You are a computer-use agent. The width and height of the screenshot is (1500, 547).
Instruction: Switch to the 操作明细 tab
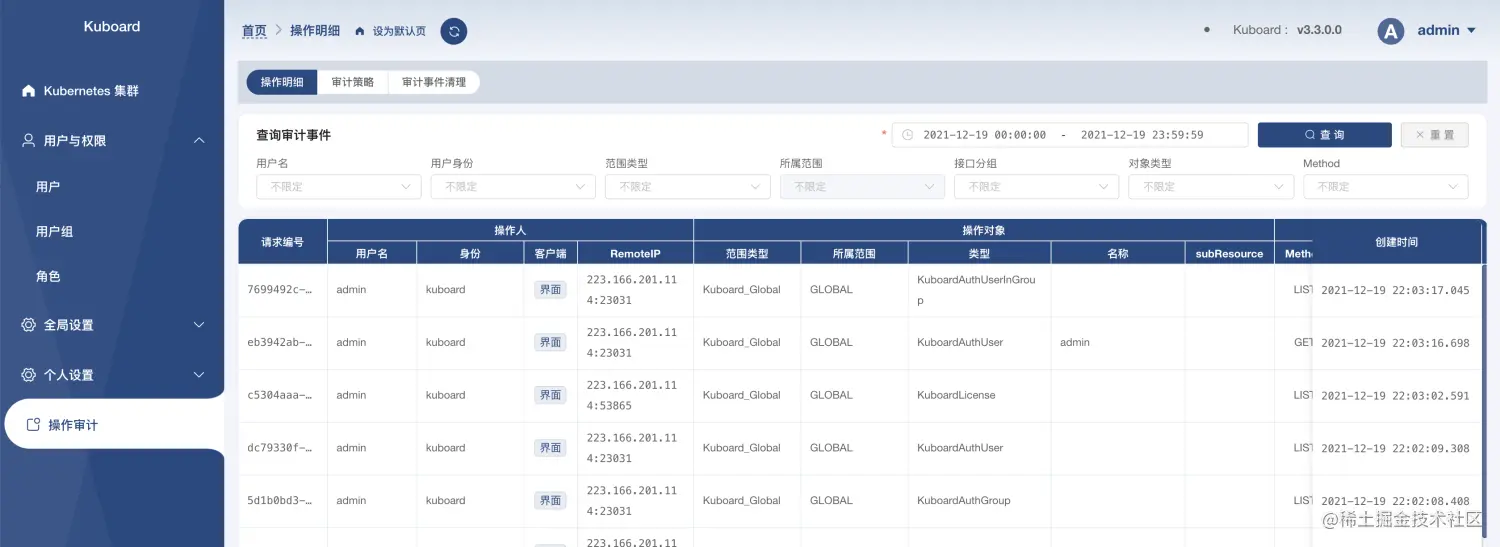coord(282,82)
